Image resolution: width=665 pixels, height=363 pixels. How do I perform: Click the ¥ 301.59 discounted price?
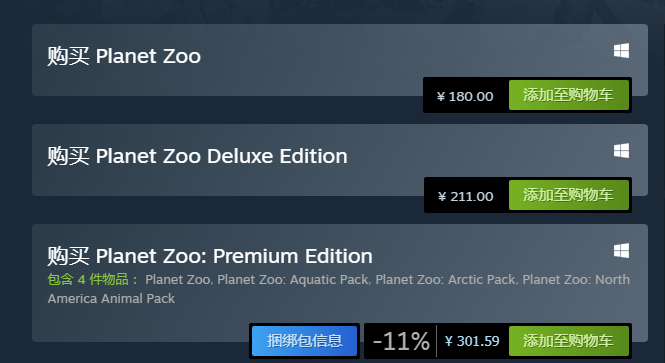472,341
